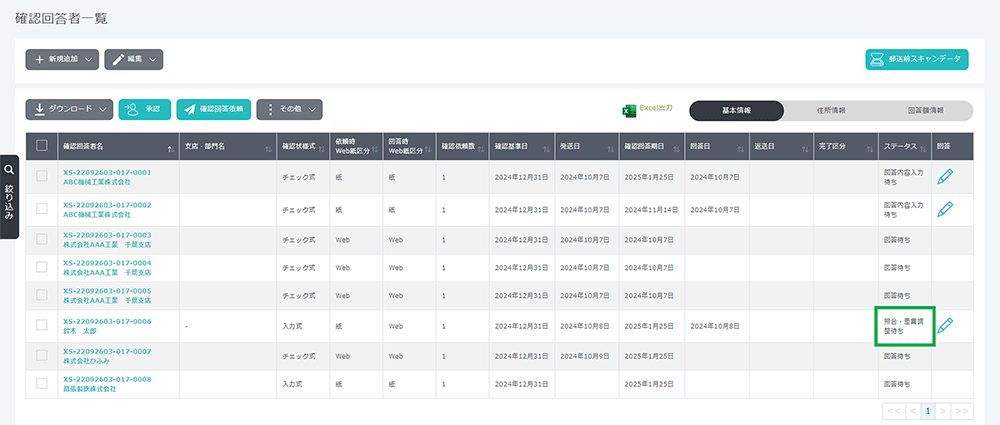The height and width of the screenshot is (425, 1000).
Task: Click the pencil icon in the 鈴木 太郎 row
Action: click(x=945, y=325)
